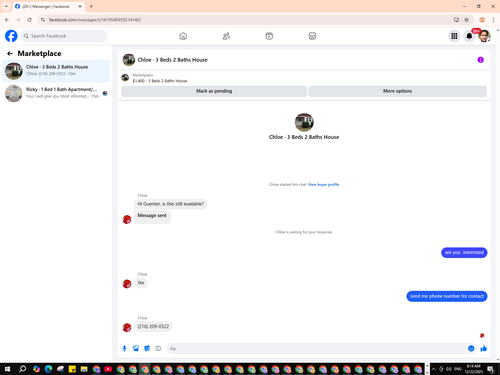
Task: Click the Chrome back navigation arrow
Action: click(7, 20)
